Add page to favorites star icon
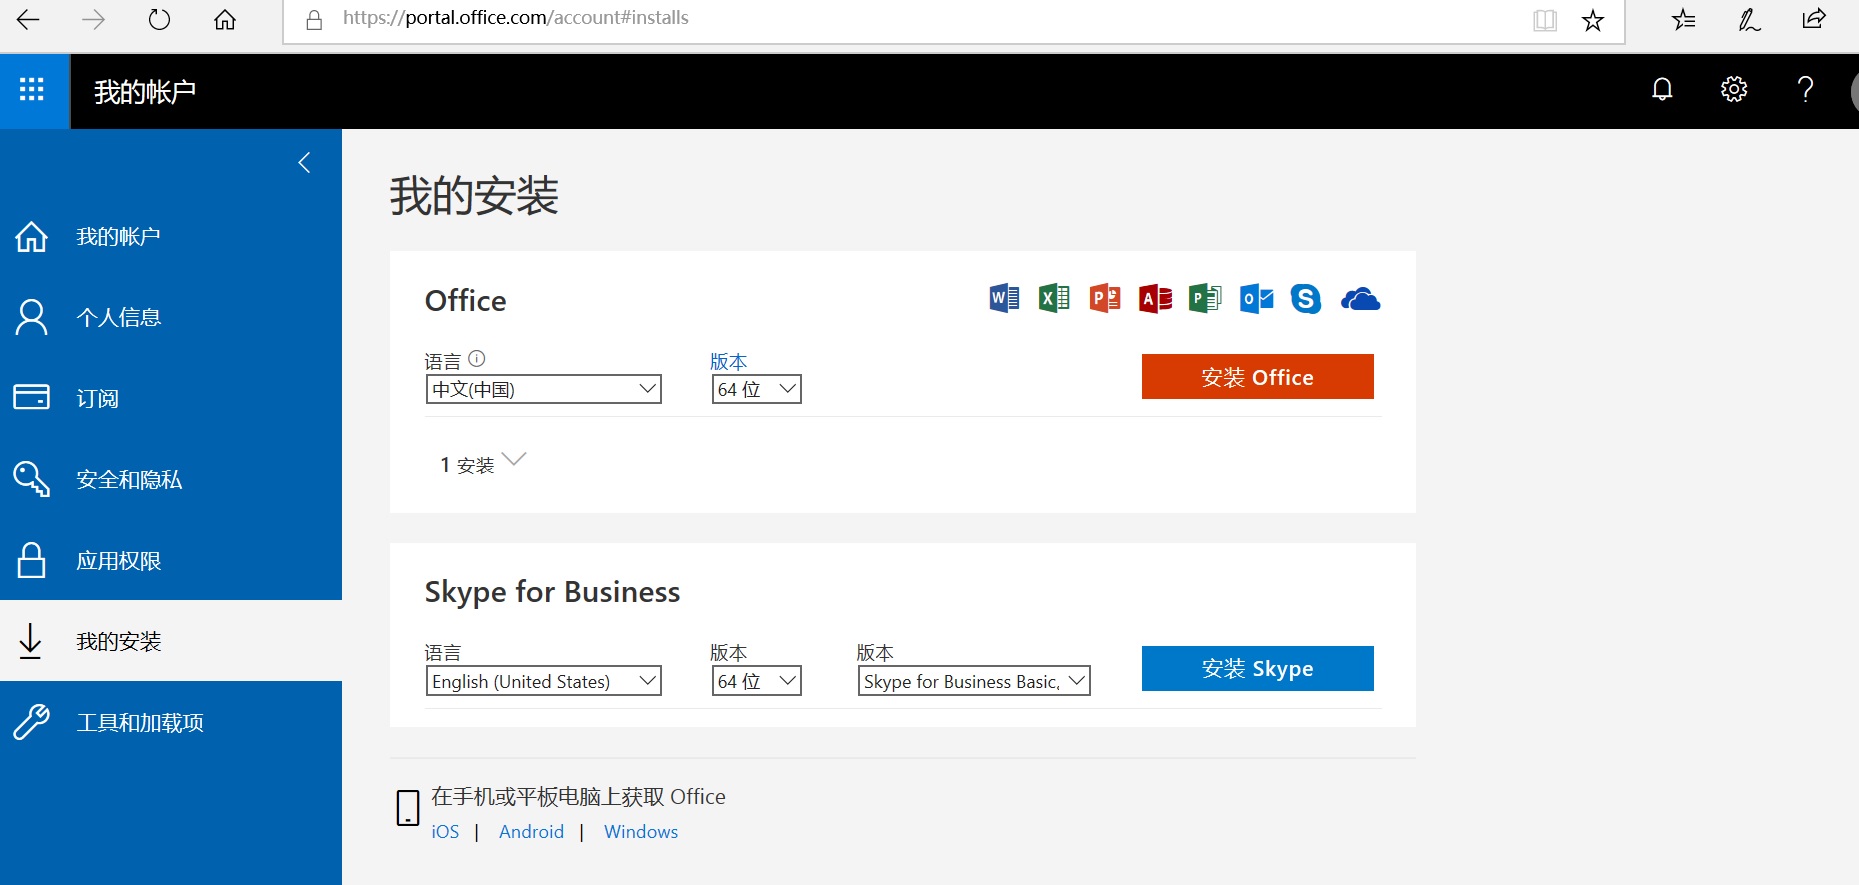1859x885 pixels. click(x=1593, y=20)
